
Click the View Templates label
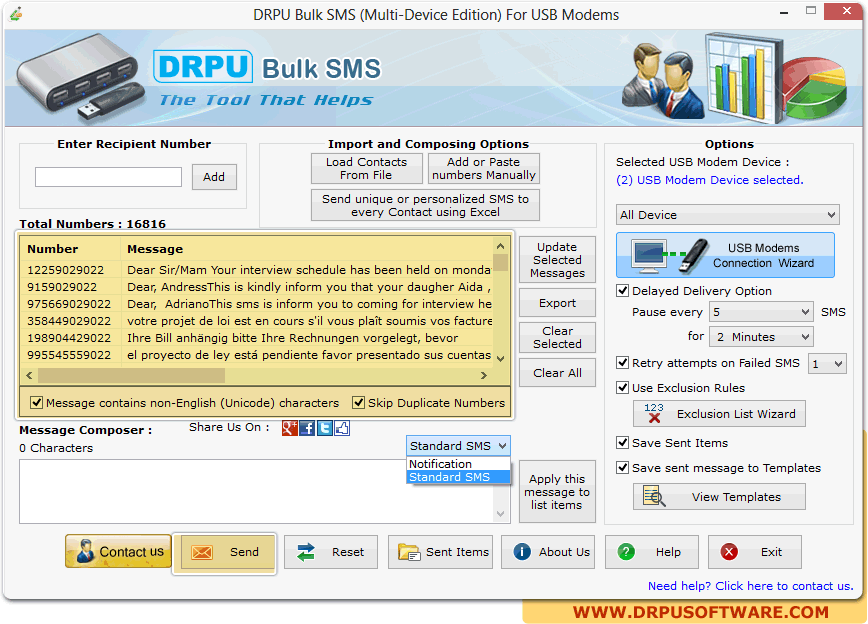(736, 497)
